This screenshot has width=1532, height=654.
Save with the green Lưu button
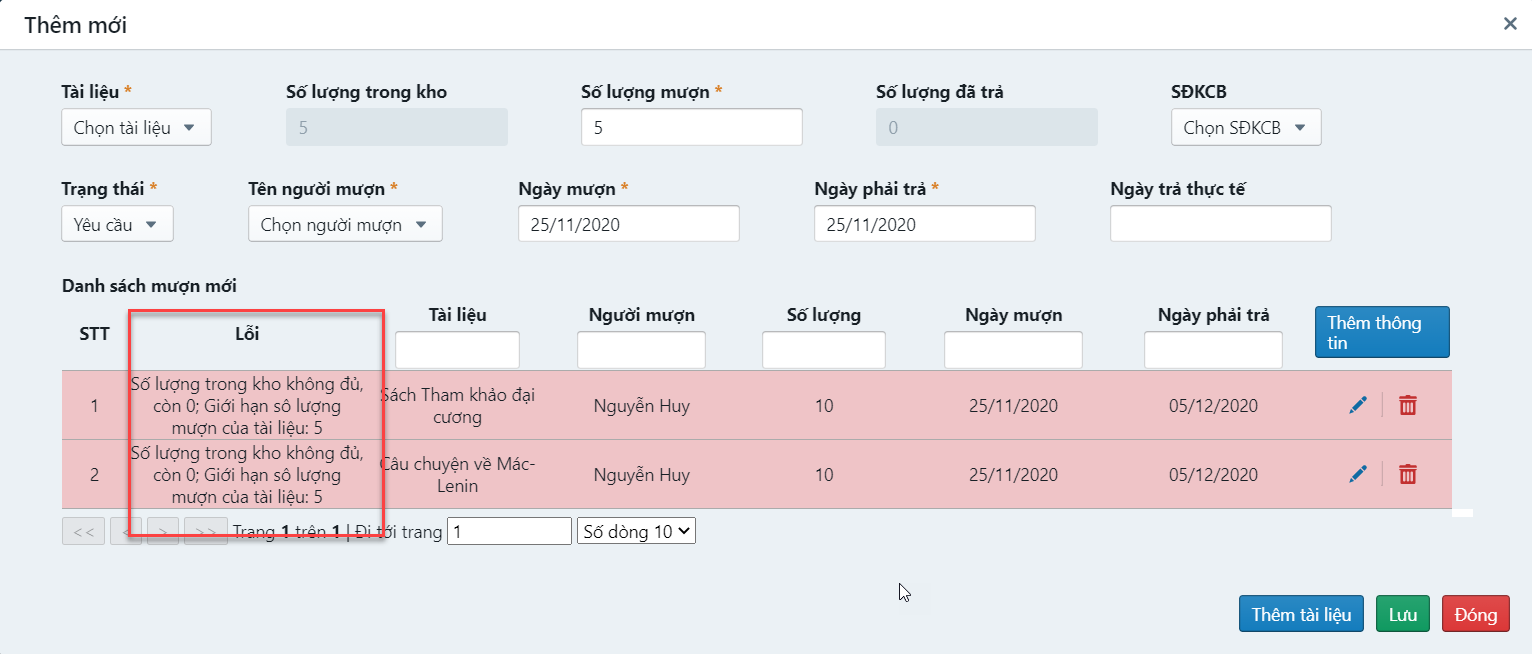pyautogui.click(x=1402, y=615)
